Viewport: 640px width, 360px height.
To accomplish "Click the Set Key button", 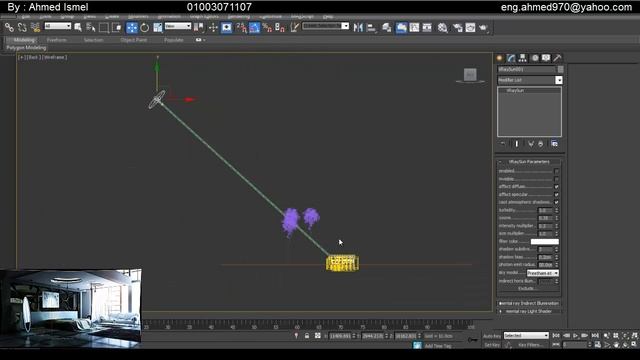I will (491, 345).
